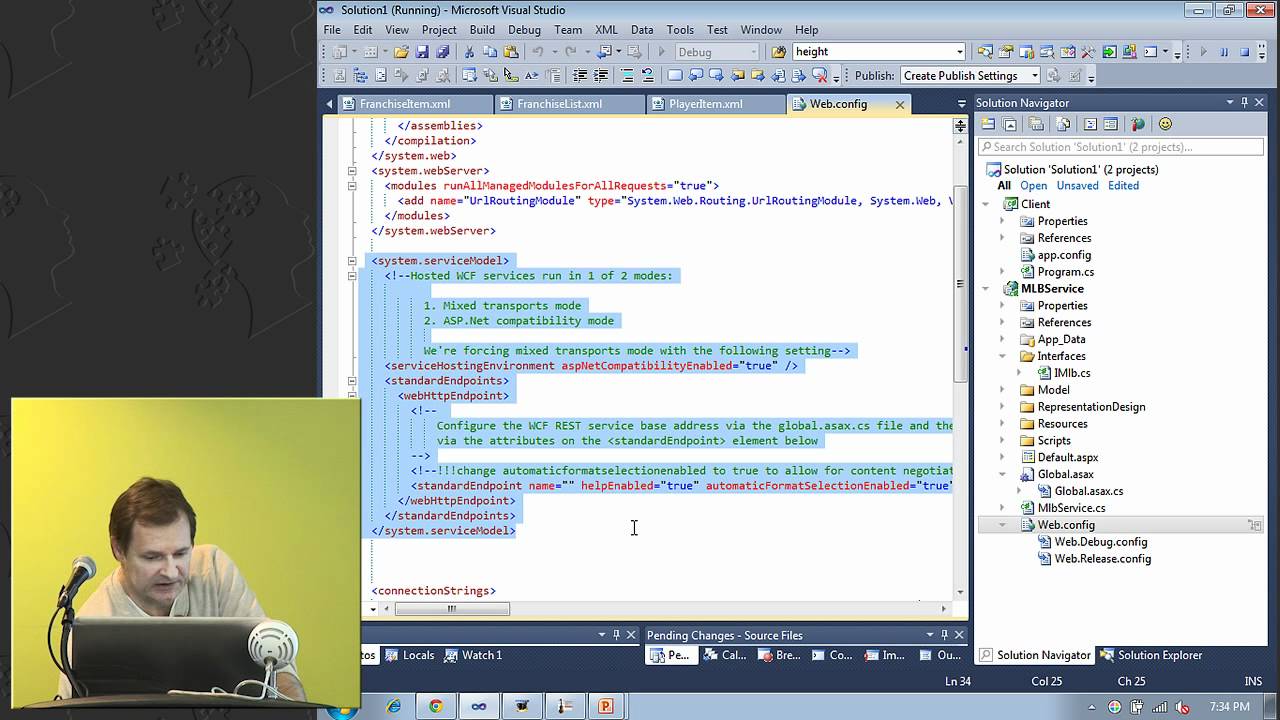Click the Open File toolbar icon
This screenshot has width=1280, height=720.
[401, 52]
